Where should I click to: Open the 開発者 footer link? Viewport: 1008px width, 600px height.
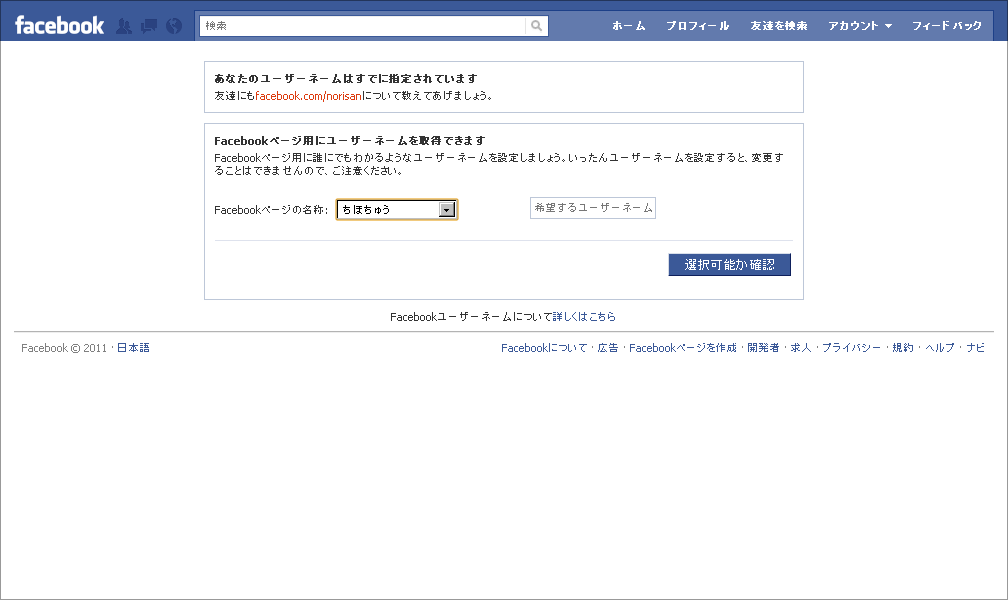click(763, 348)
